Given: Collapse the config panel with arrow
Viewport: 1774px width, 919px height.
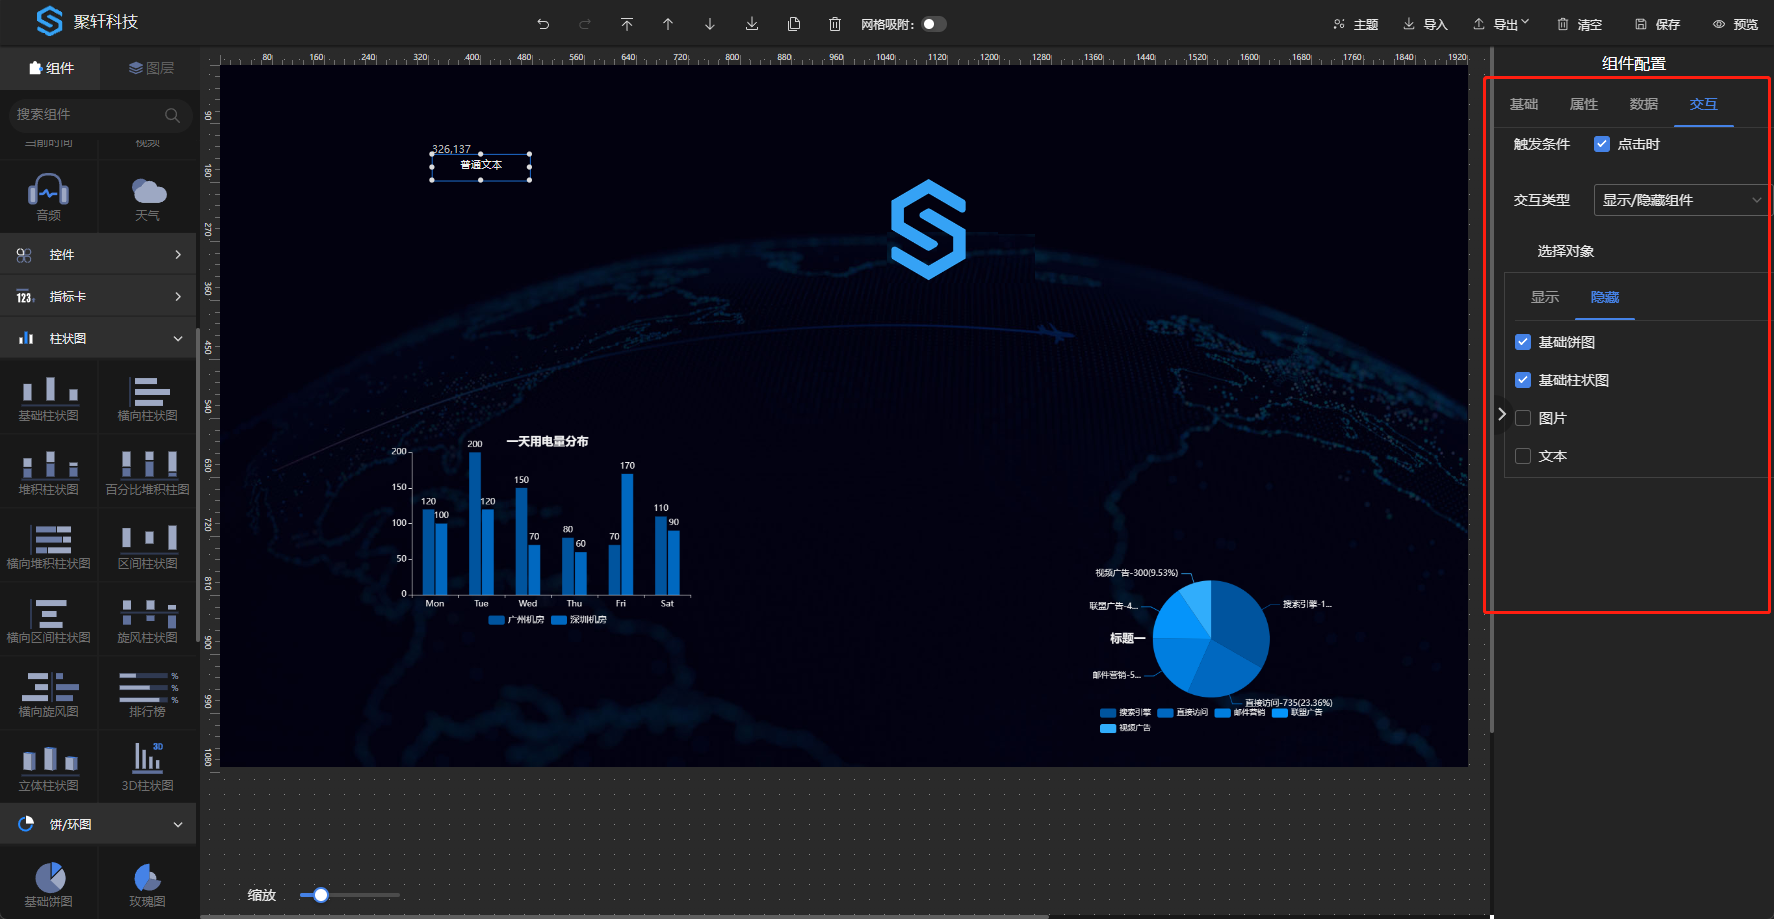Looking at the screenshot, I should [x=1502, y=414].
